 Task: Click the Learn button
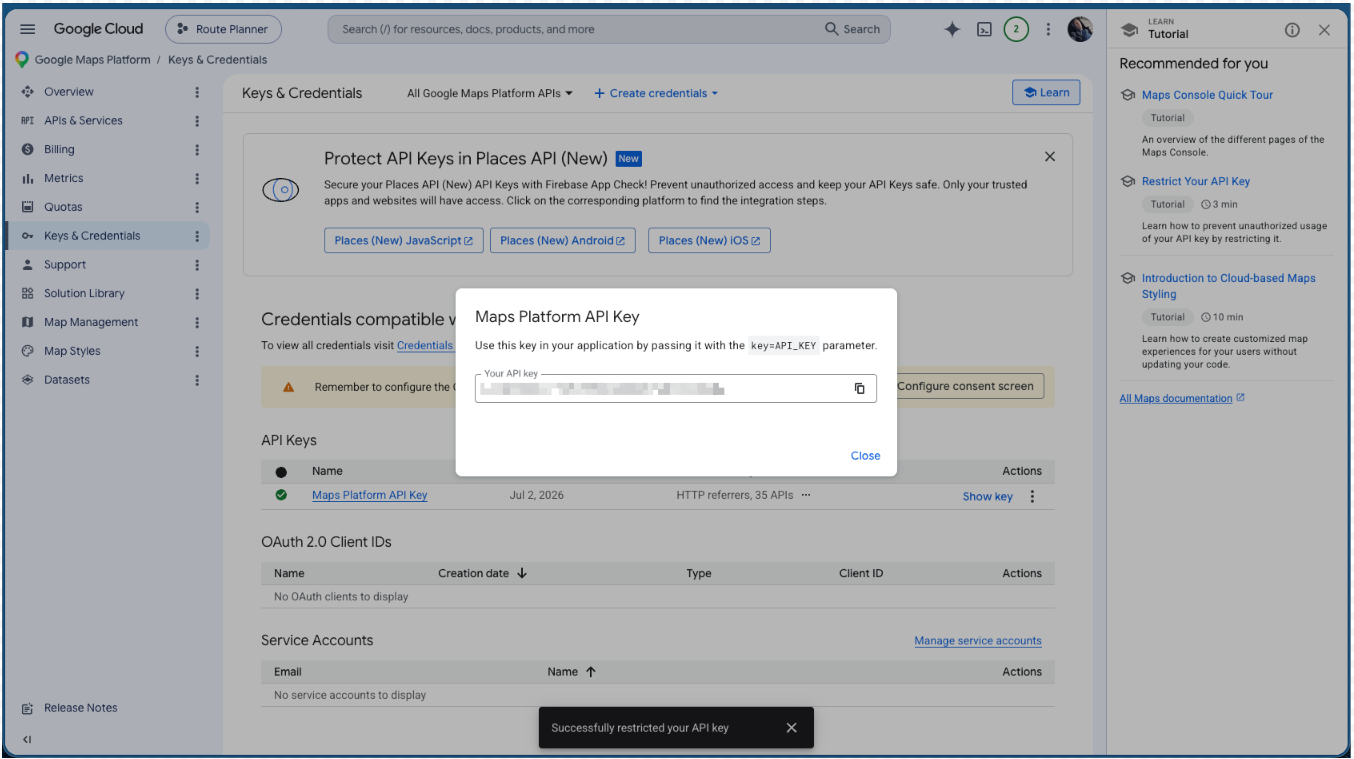coord(1046,93)
